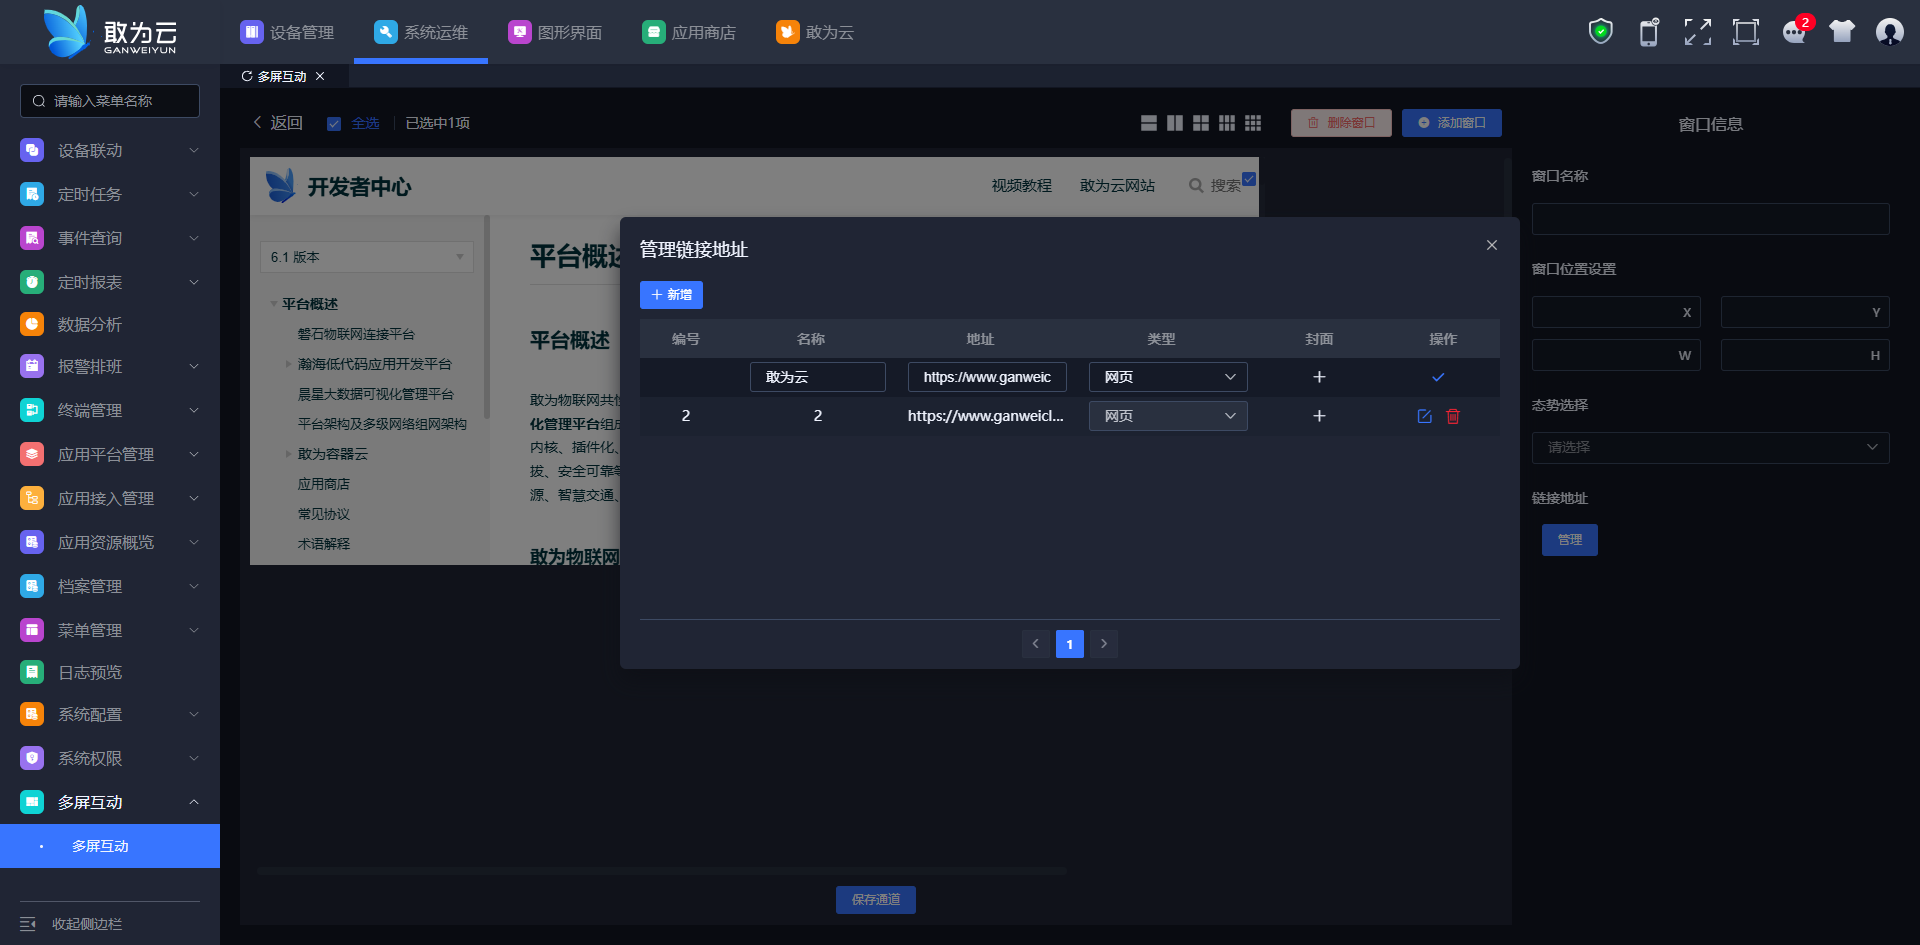Enter fullscreen using the expand arrows icon
This screenshot has height=945, width=1920.
coord(1697,32)
